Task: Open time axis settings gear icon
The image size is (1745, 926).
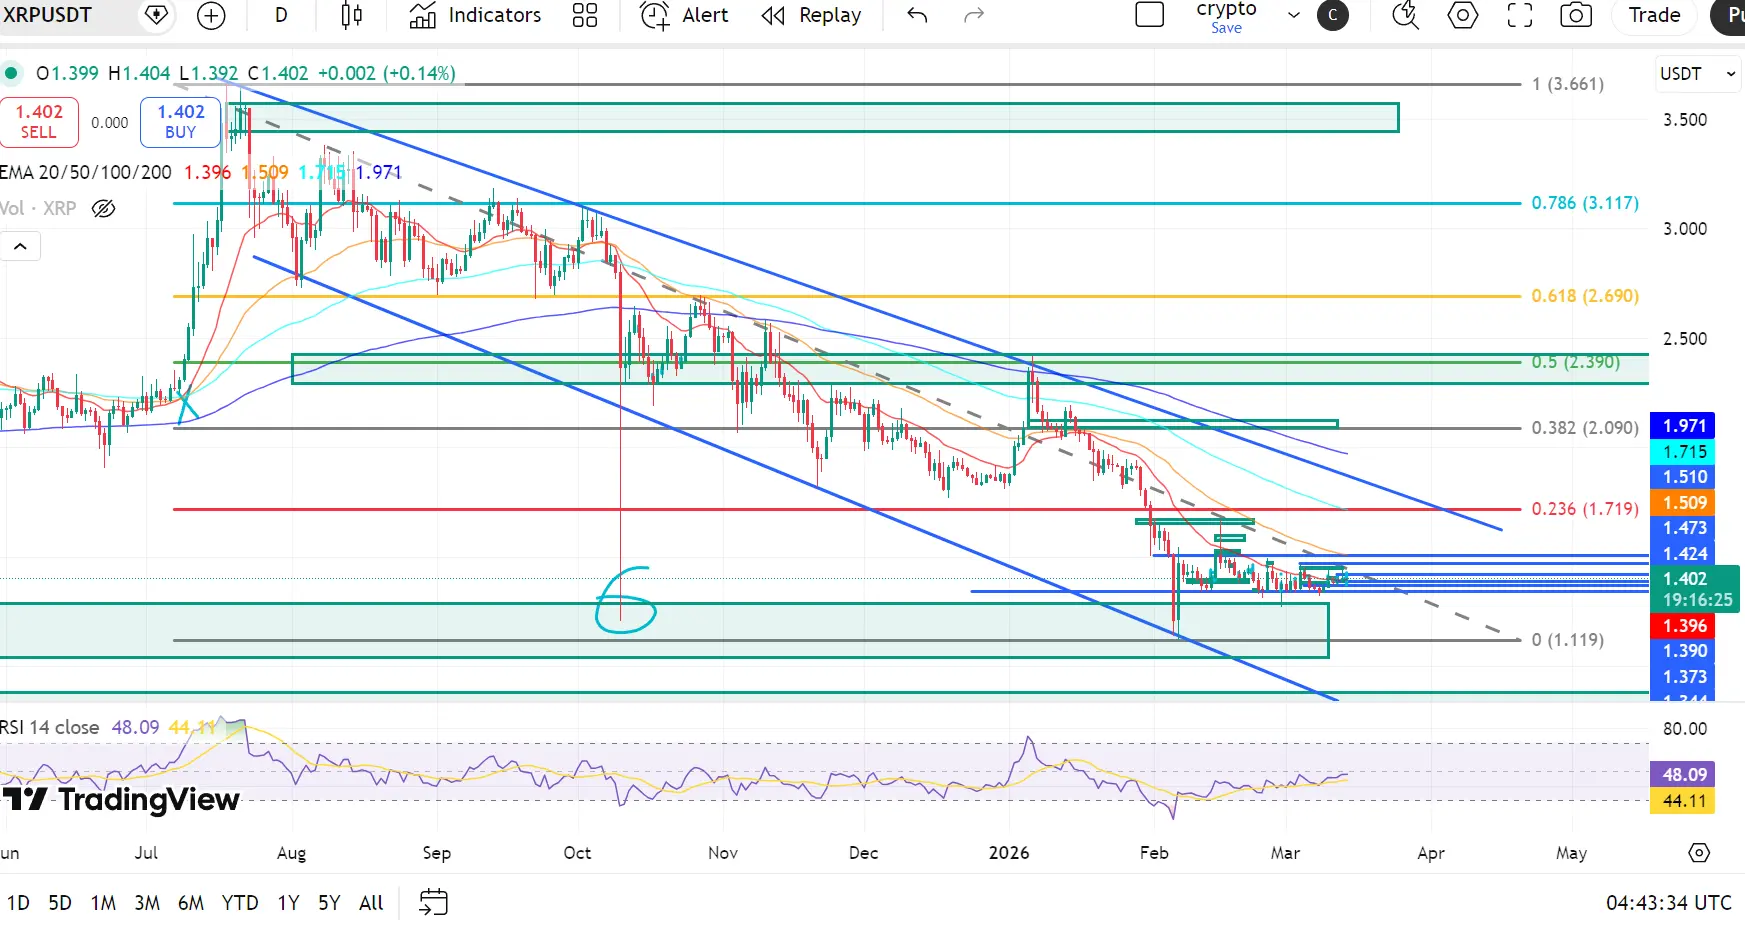Action: coord(1699,853)
